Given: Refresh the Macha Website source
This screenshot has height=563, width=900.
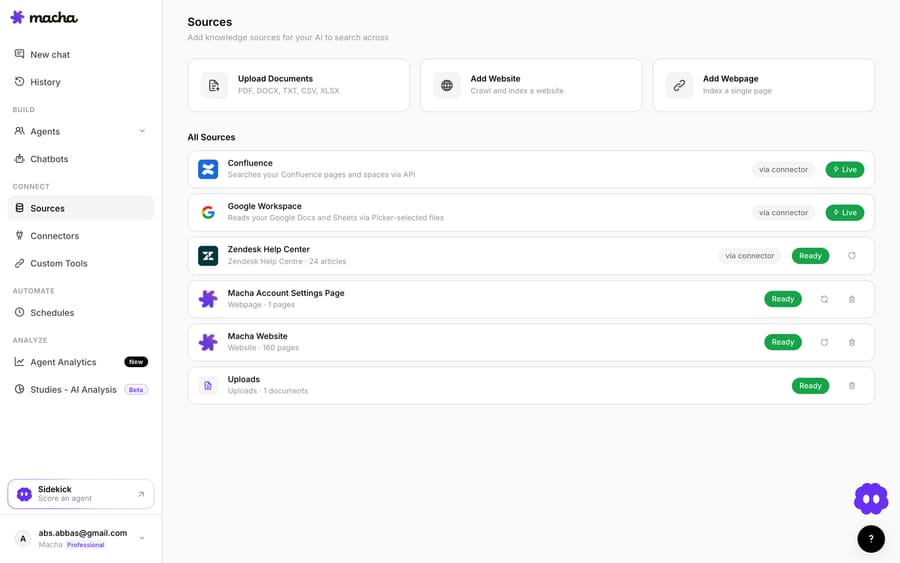Looking at the screenshot, I should pos(824,342).
